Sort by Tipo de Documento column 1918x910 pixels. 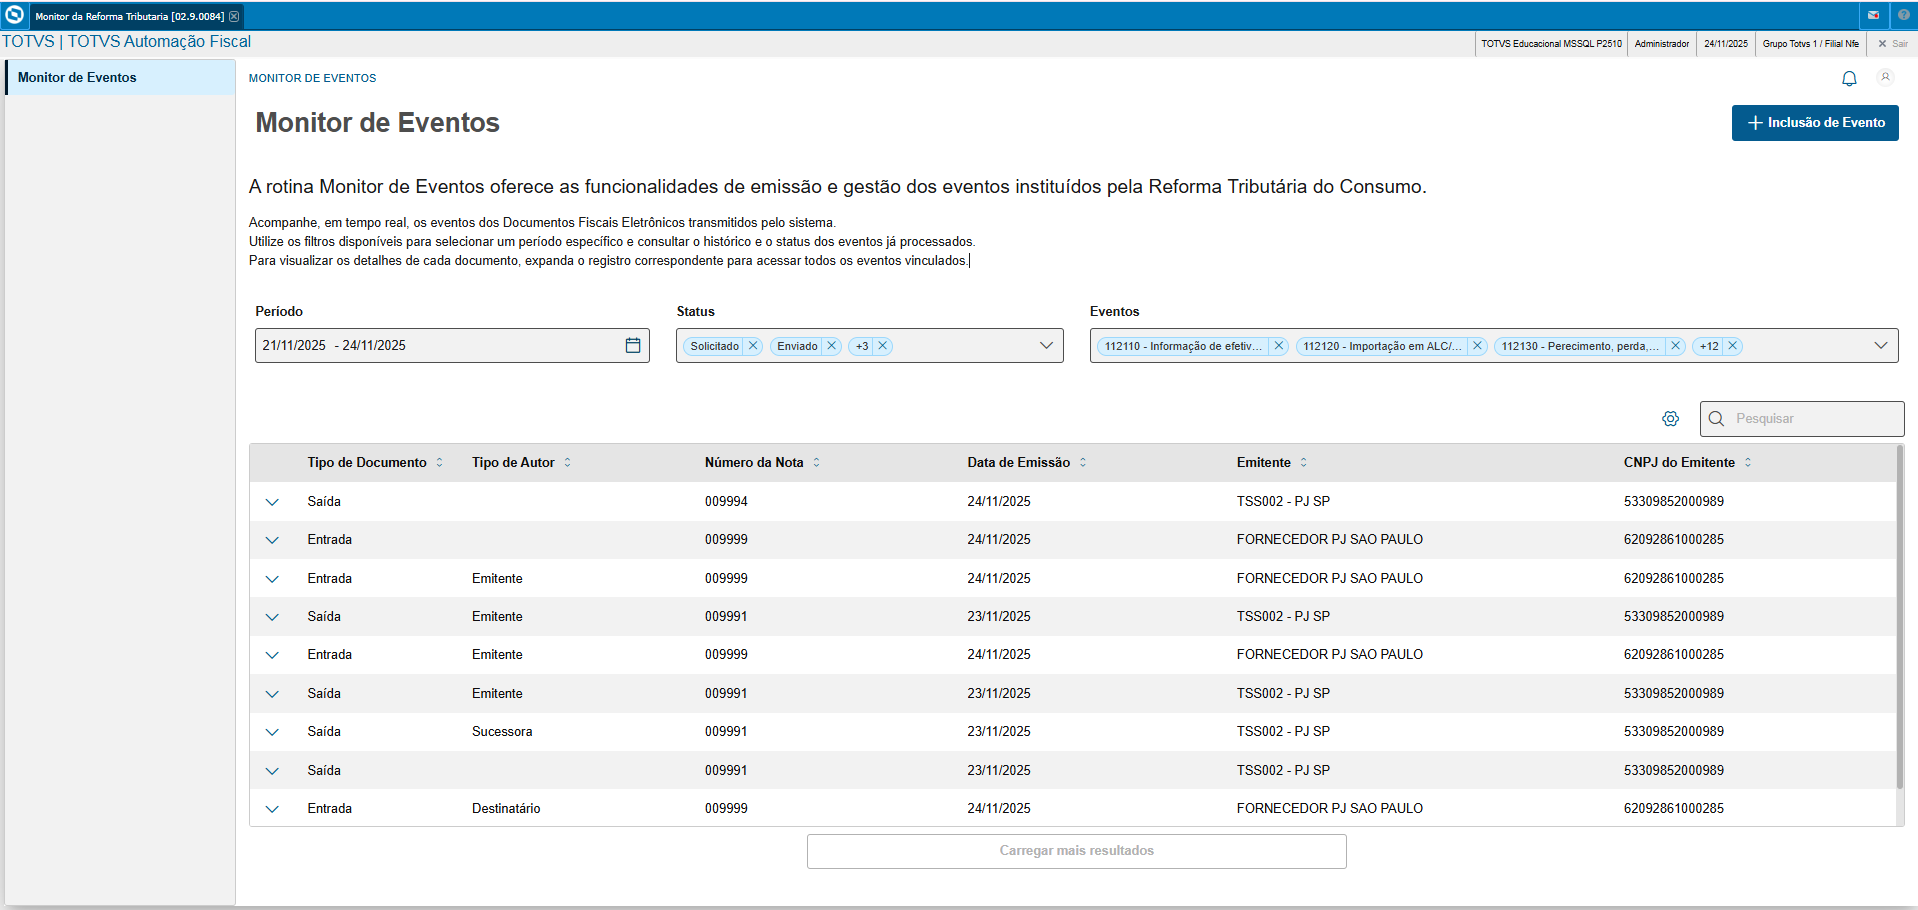coord(439,463)
